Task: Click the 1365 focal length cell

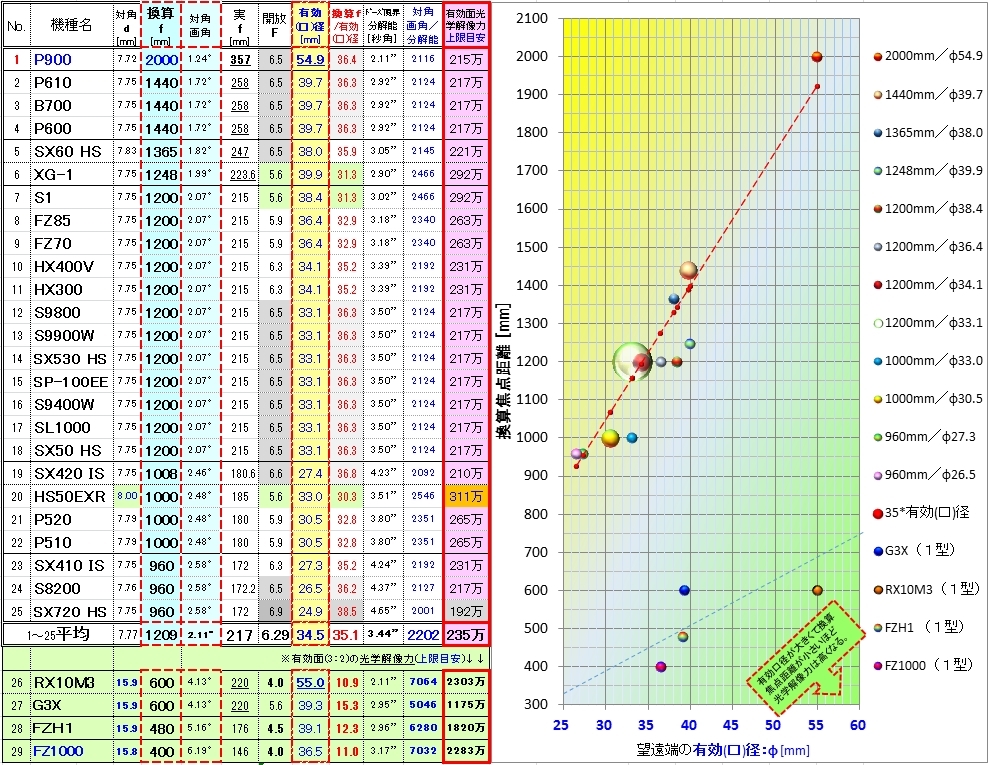Action: click(x=161, y=152)
